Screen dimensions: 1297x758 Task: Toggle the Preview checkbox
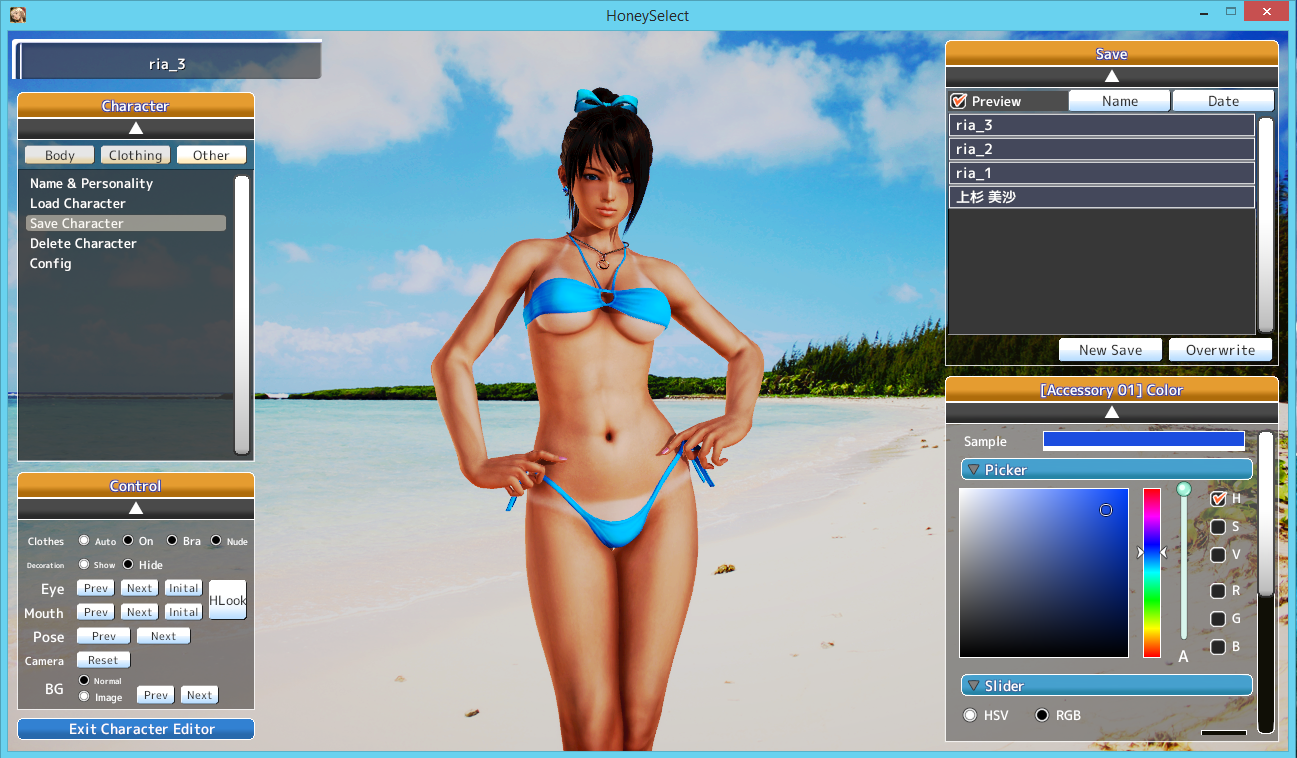958,101
